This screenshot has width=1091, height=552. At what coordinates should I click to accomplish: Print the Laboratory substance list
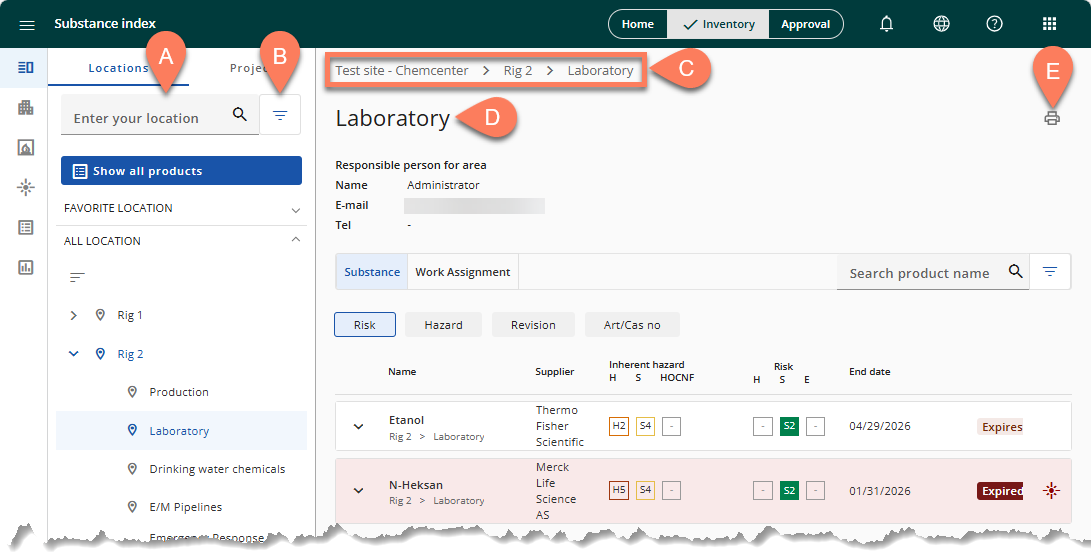[x=1051, y=118]
